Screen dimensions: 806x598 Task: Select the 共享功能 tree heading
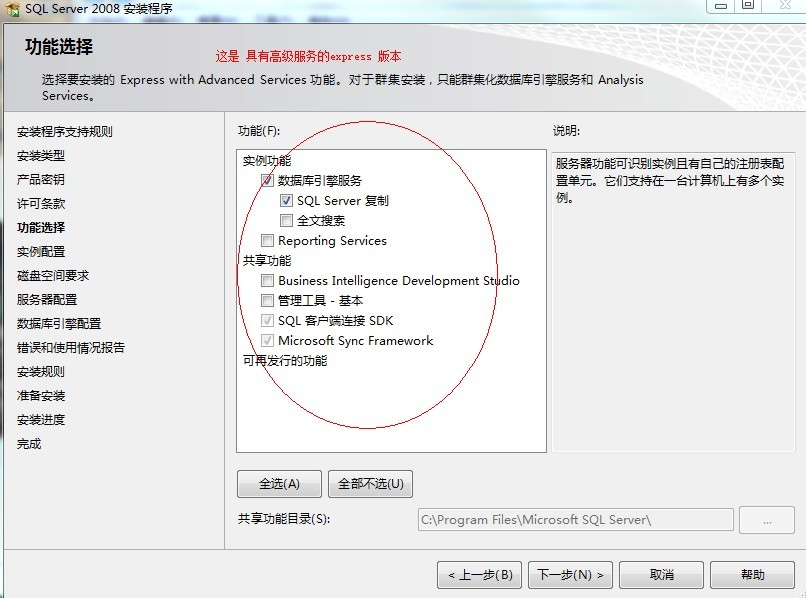tap(267, 261)
